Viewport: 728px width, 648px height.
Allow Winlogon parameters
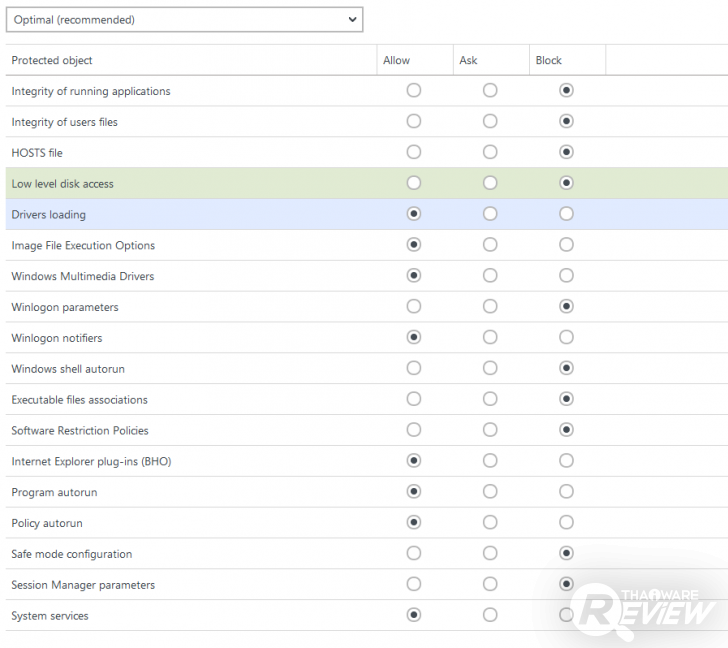[x=414, y=307]
